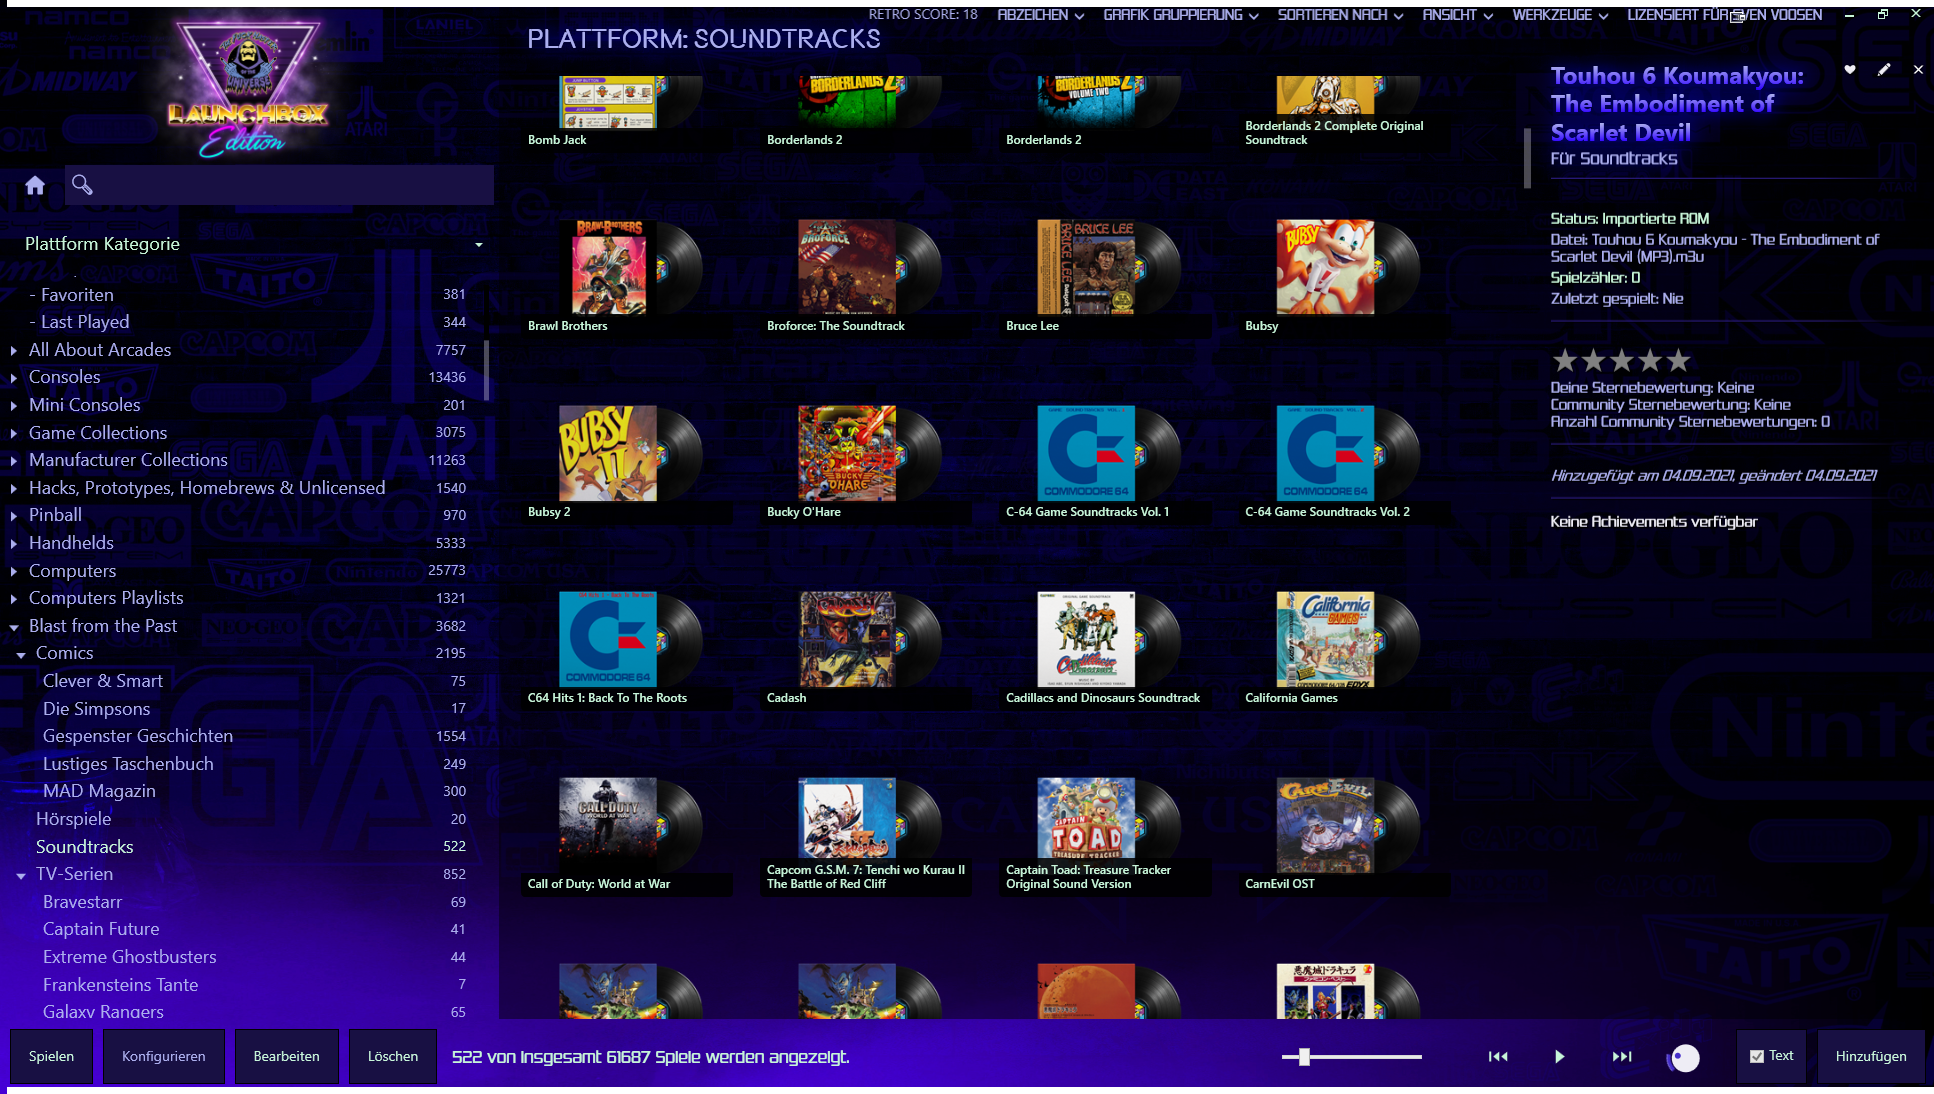Select the Bomb Jack soundtrack

(607, 100)
